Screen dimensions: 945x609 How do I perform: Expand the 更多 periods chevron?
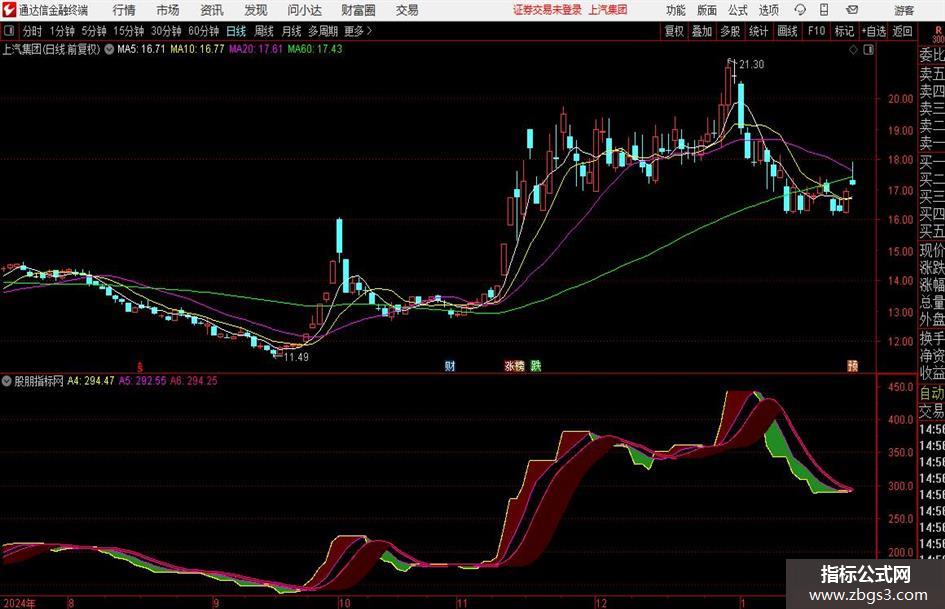click(x=369, y=31)
